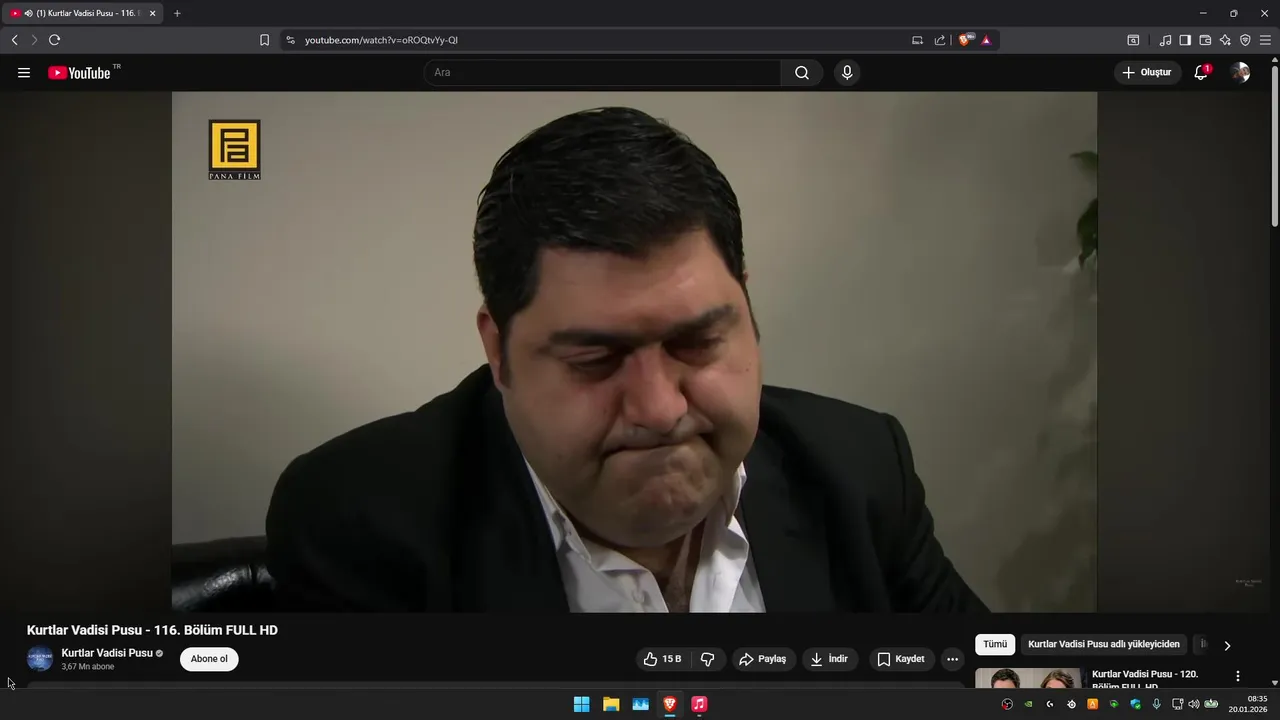Open a new browser tab

[177, 13]
